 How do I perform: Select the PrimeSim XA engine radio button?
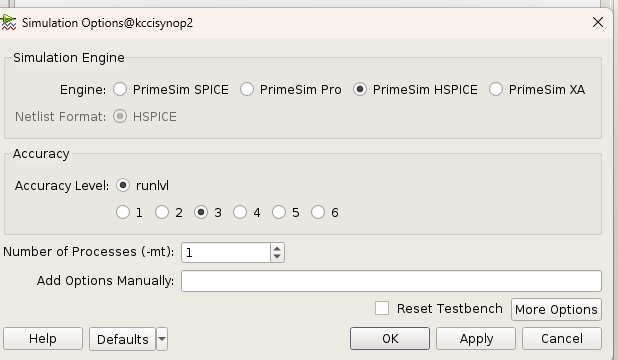pyautogui.click(x=495, y=90)
